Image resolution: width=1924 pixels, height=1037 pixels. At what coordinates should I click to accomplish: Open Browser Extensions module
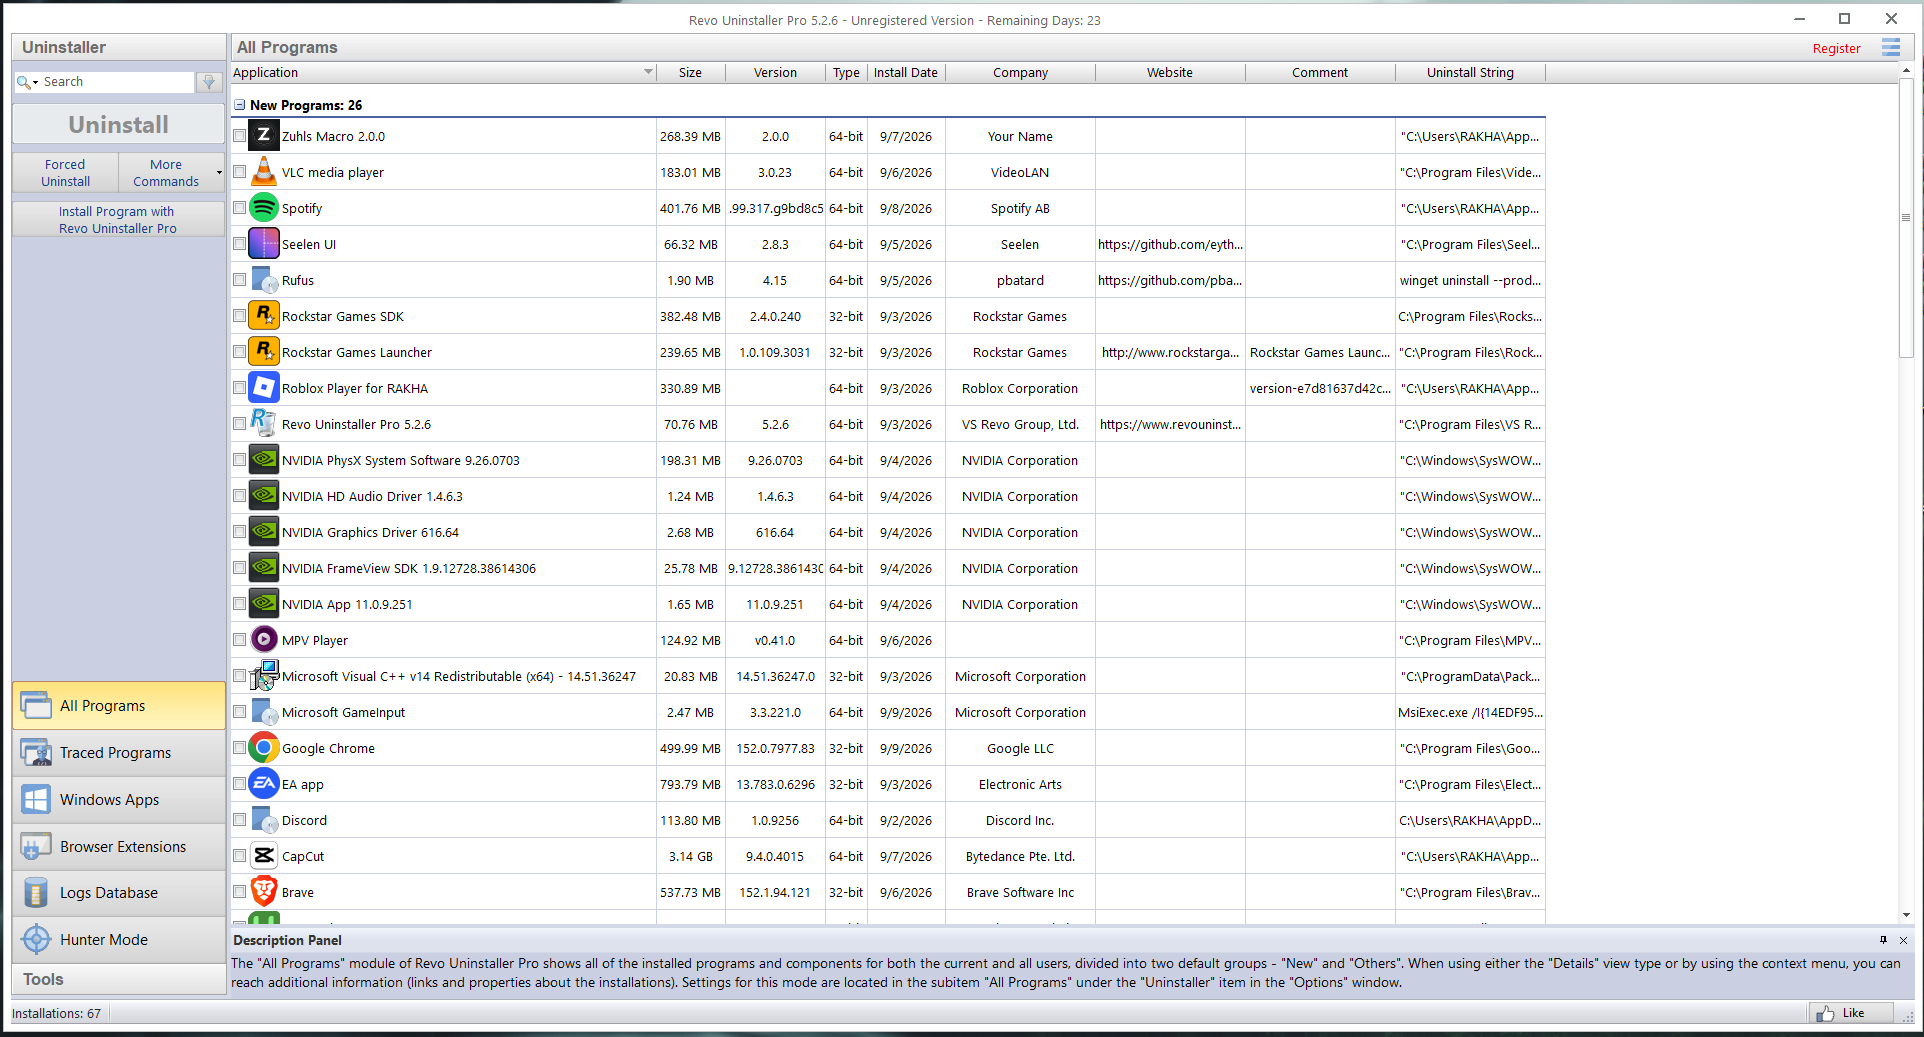(x=119, y=847)
